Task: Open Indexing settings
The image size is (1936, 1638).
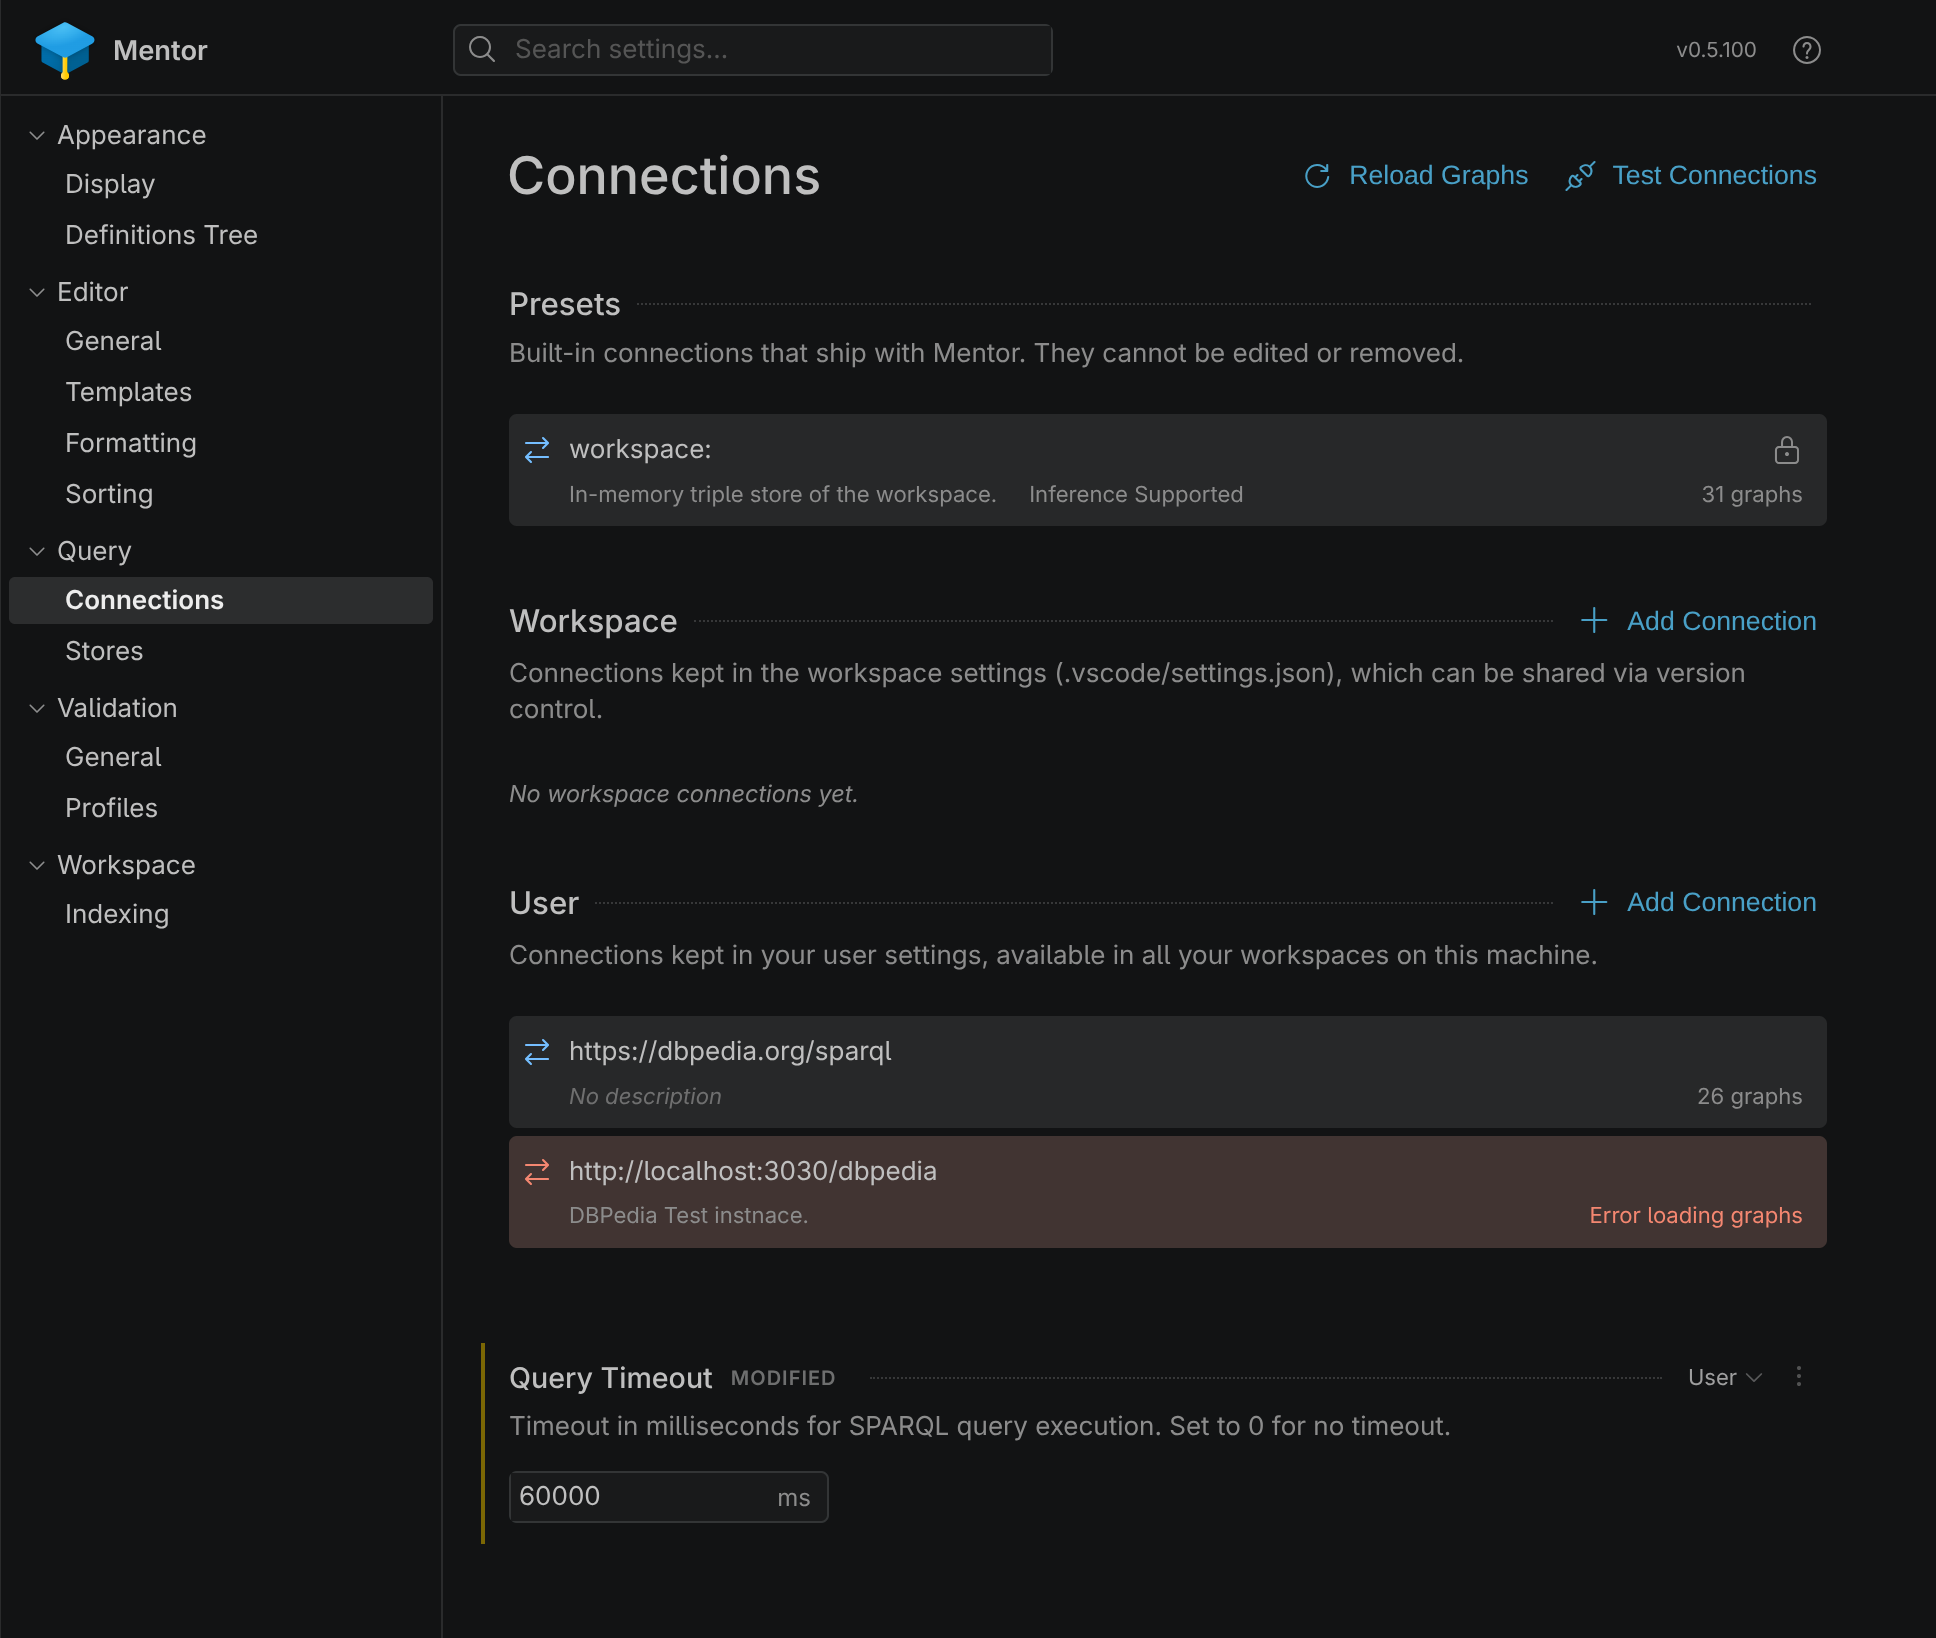Action: (117, 914)
